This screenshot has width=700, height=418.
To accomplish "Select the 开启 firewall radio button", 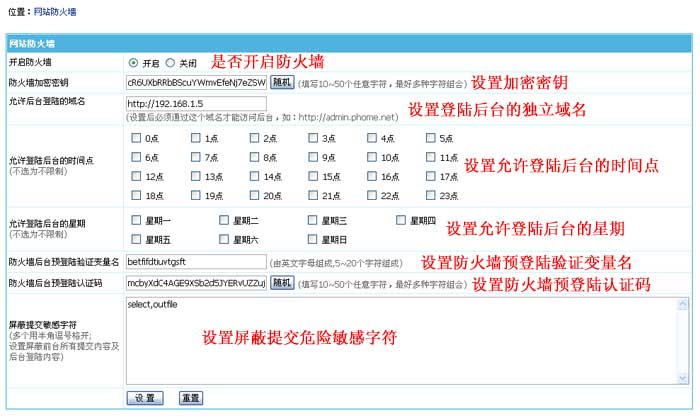I will click(134, 62).
